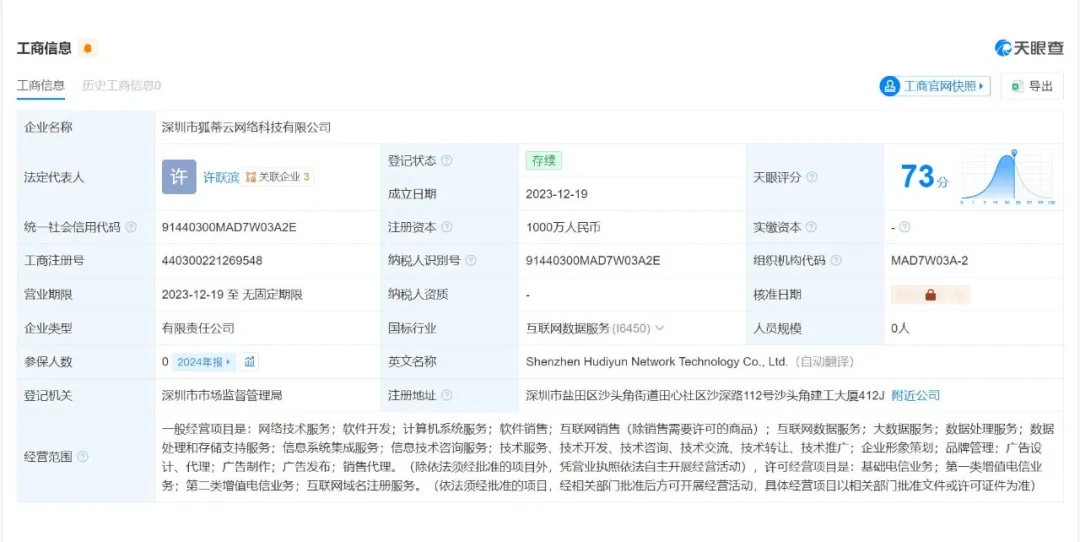1080x542 pixels.
Task: Open the 工商信息 tab
Action: point(41,85)
